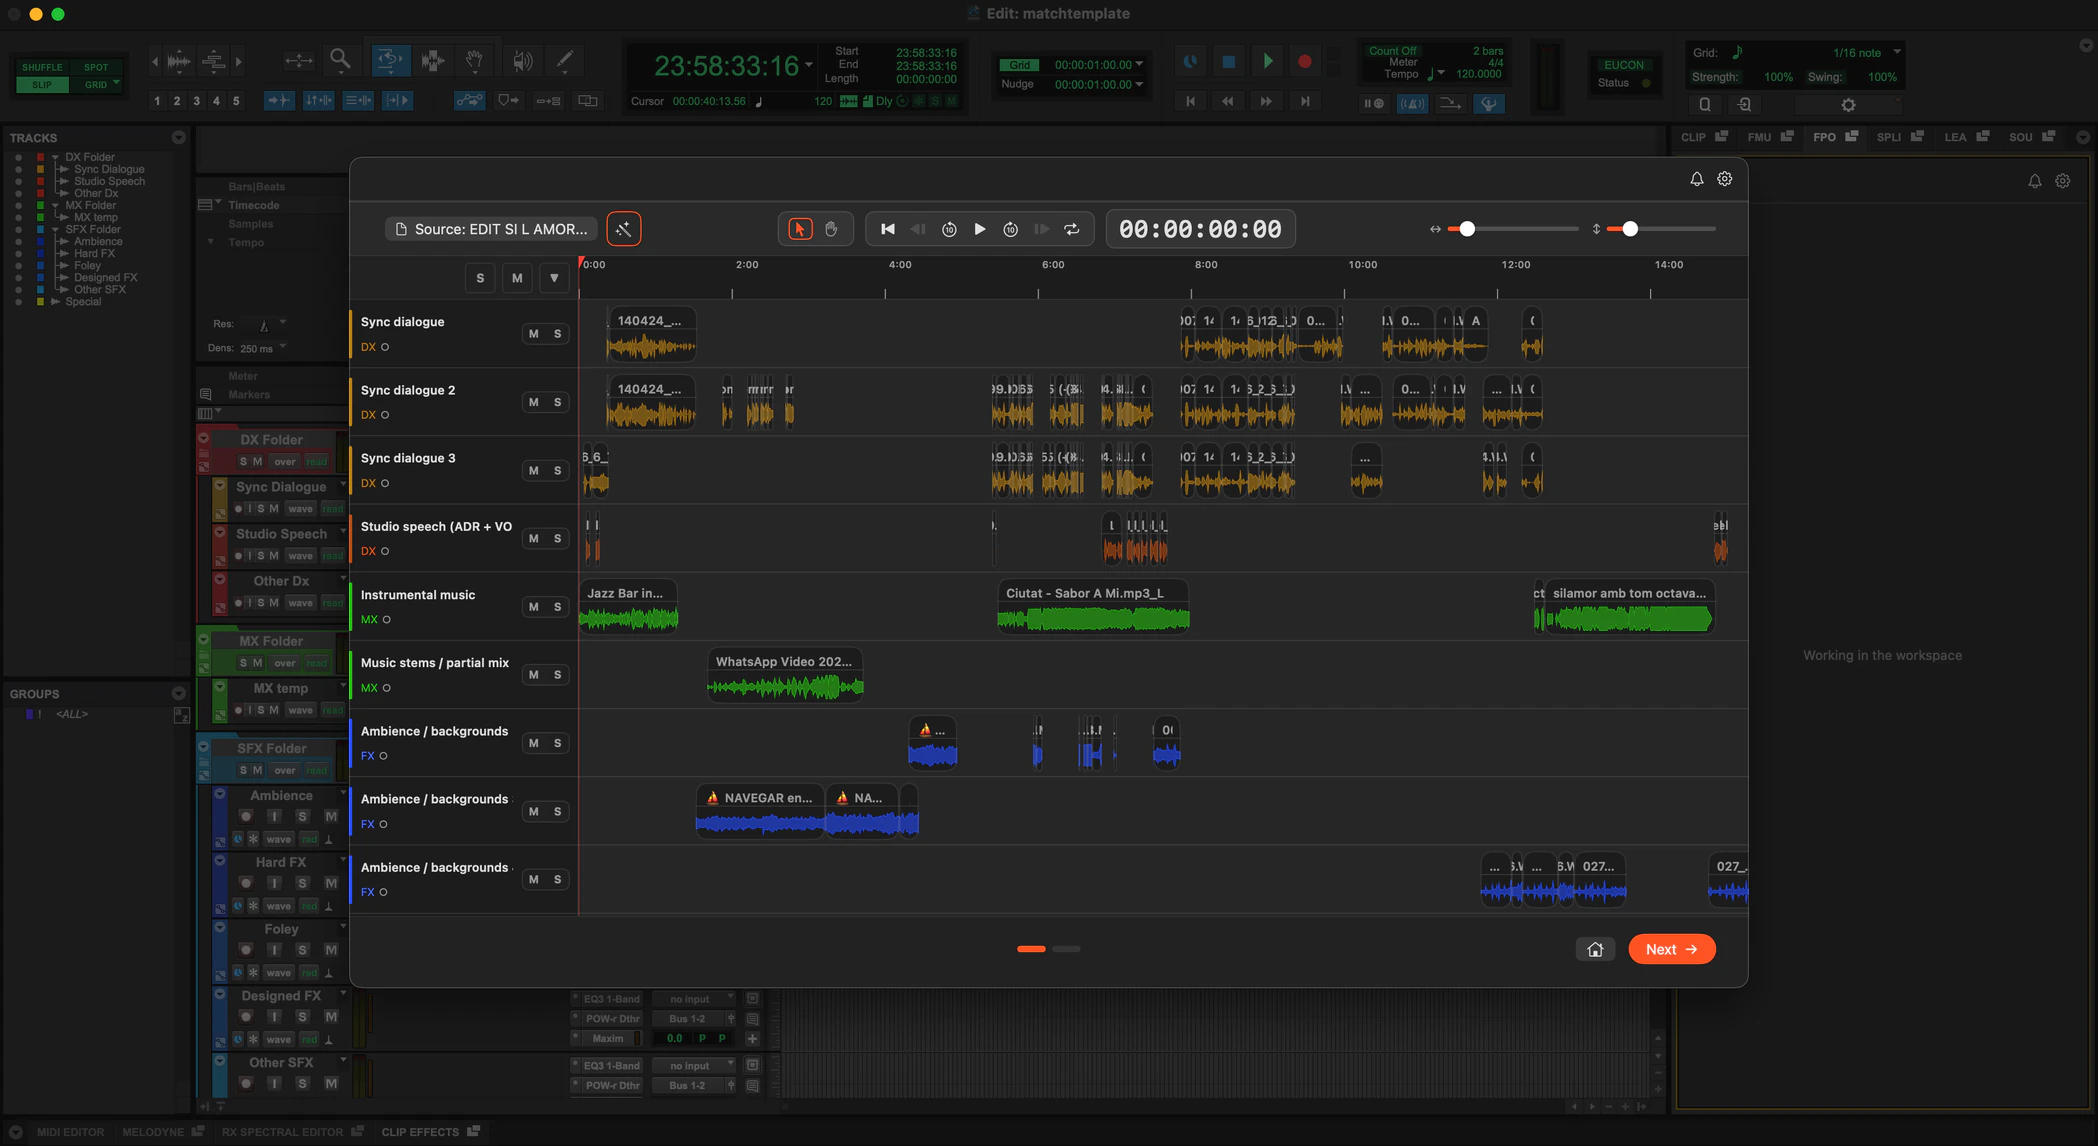Open the Grid value dropdown
The height and width of the screenshot is (1146, 2098).
(1139, 64)
